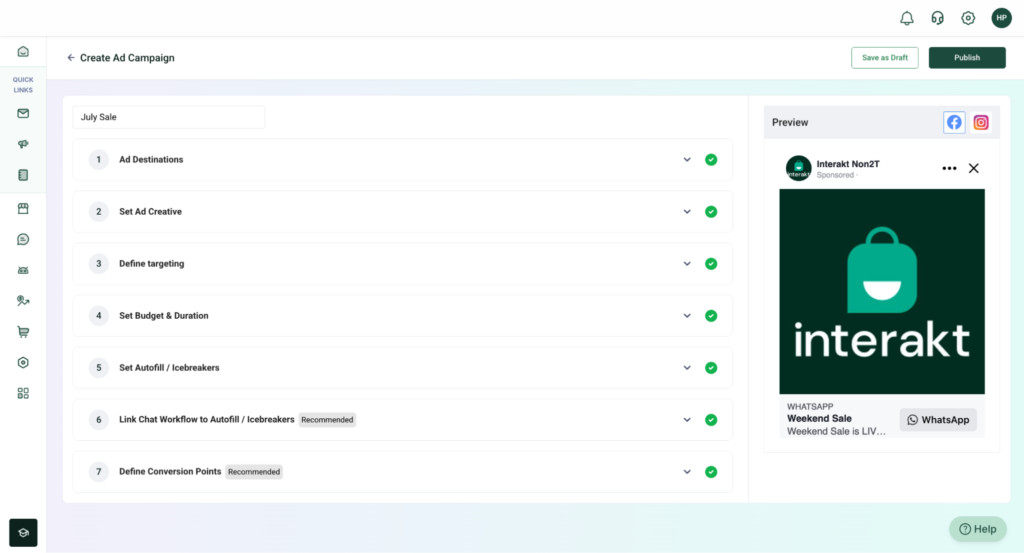
Task: Open the inbox mail icon in sidebar
Action: 23,114
